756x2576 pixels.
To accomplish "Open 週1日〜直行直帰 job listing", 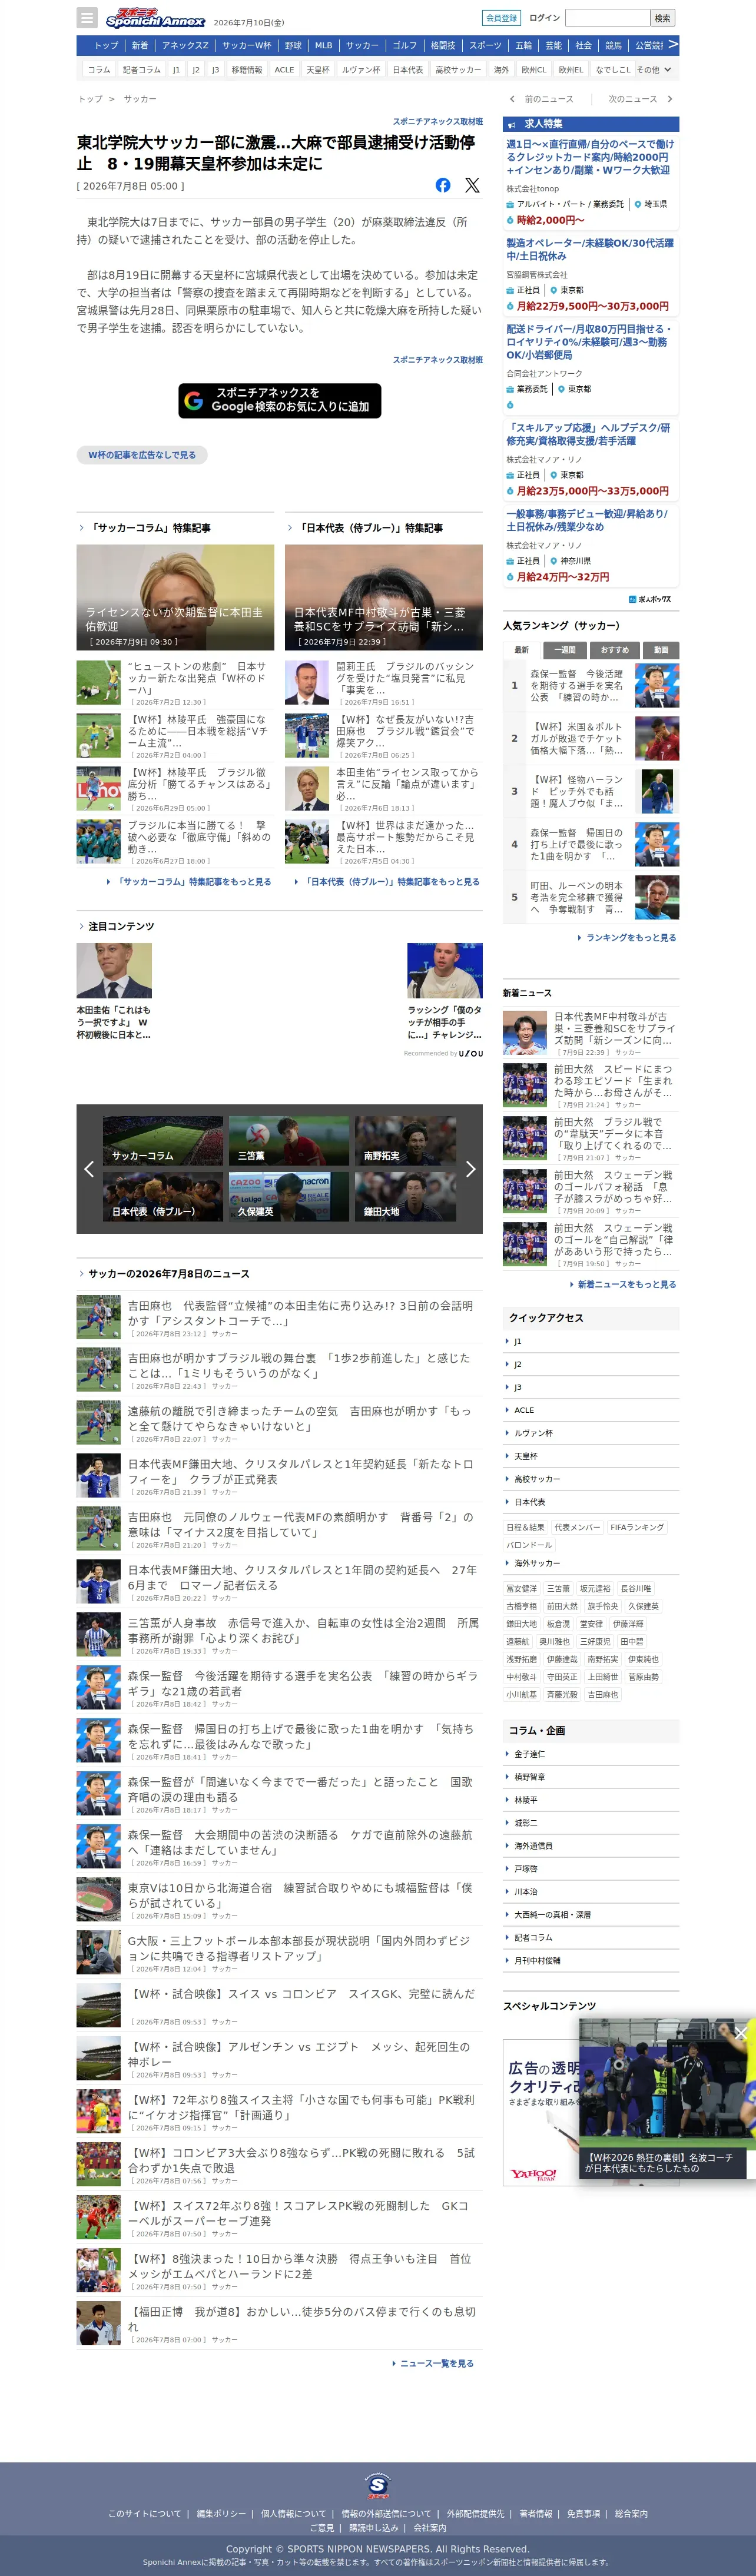I will tap(589, 157).
